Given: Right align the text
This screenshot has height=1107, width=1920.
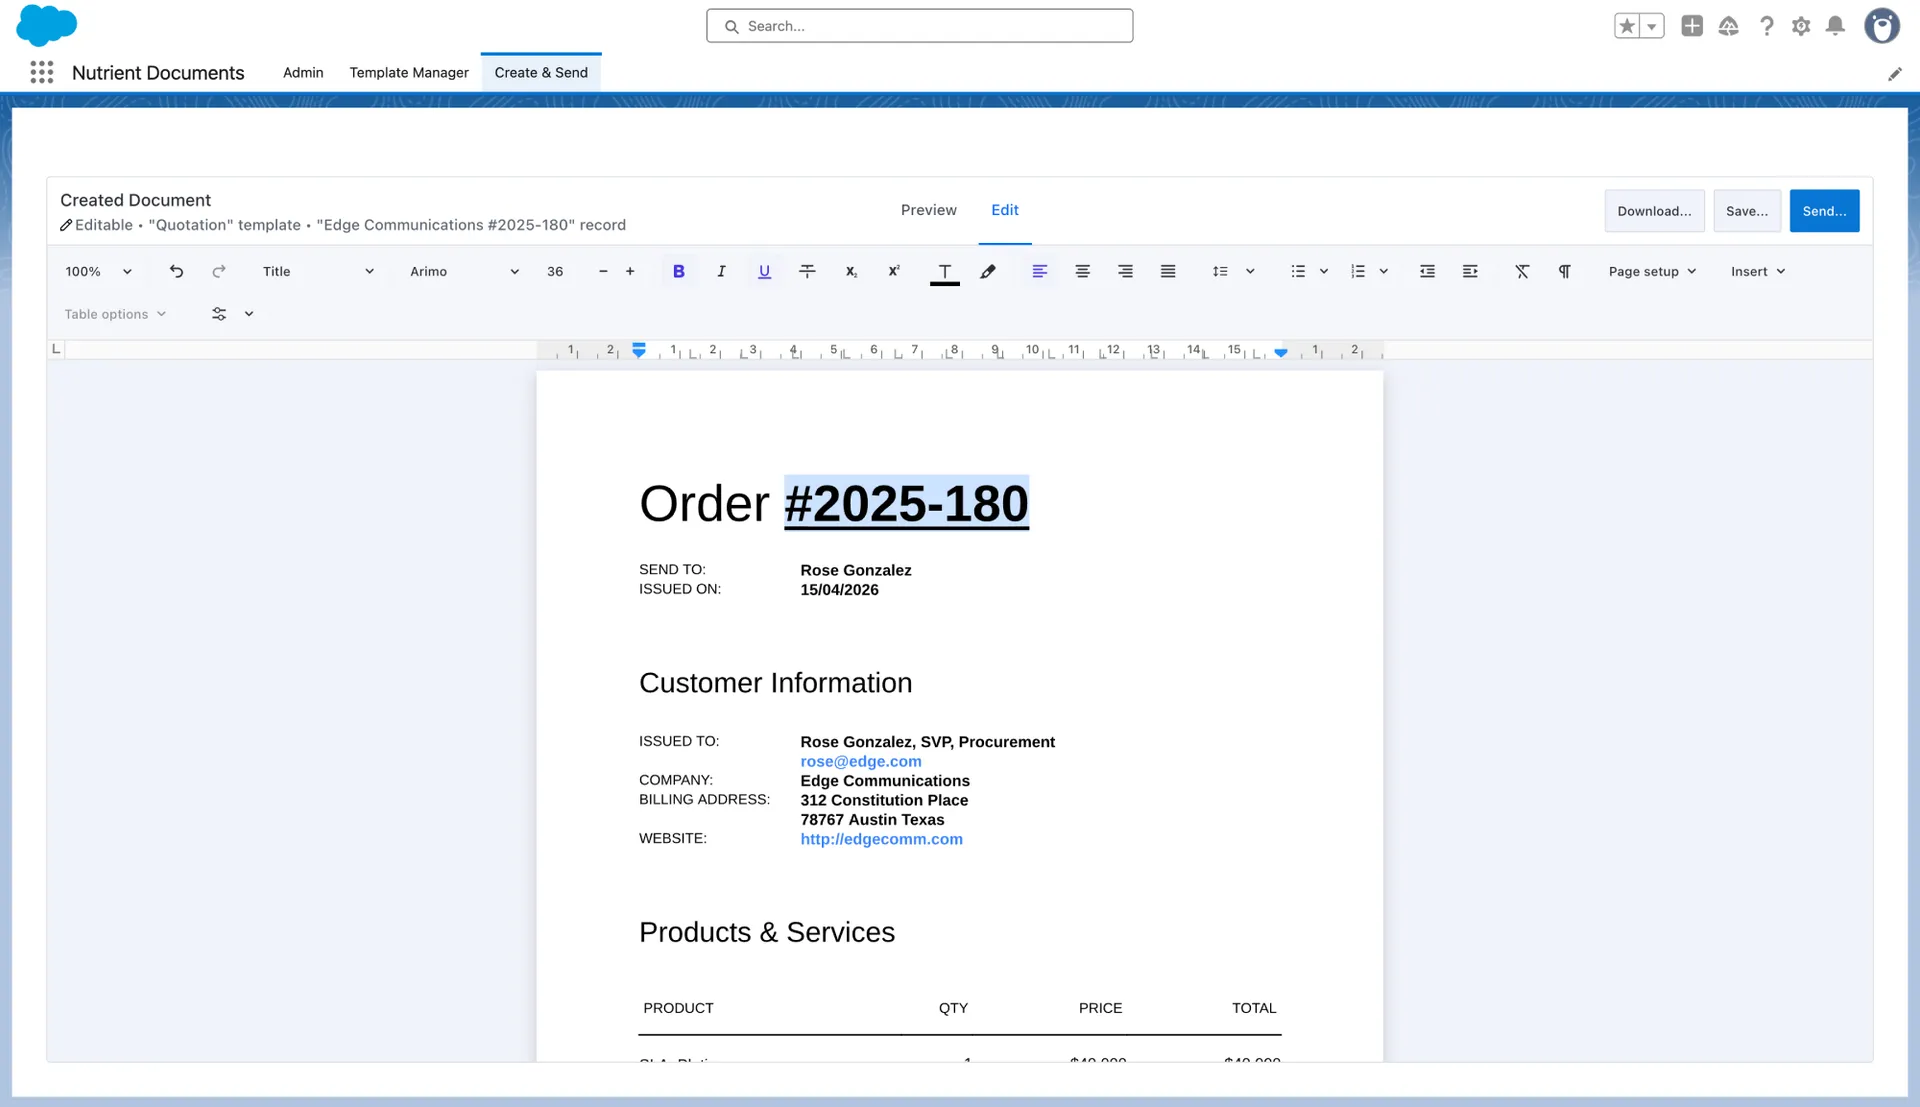Looking at the screenshot, I should [x=1125, y=271].
